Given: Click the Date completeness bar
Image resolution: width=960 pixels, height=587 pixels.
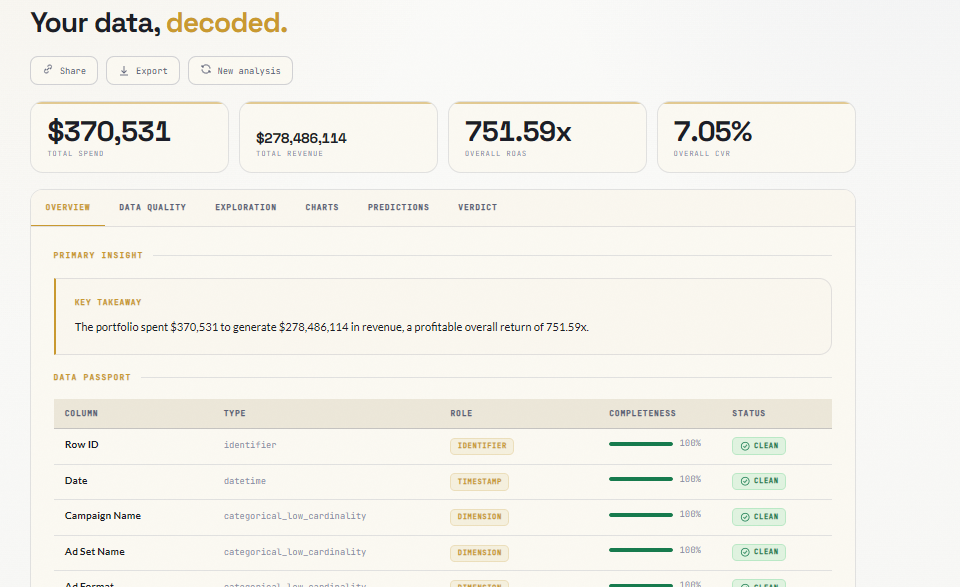Looking at the screenshot, I should click(640, 479).
